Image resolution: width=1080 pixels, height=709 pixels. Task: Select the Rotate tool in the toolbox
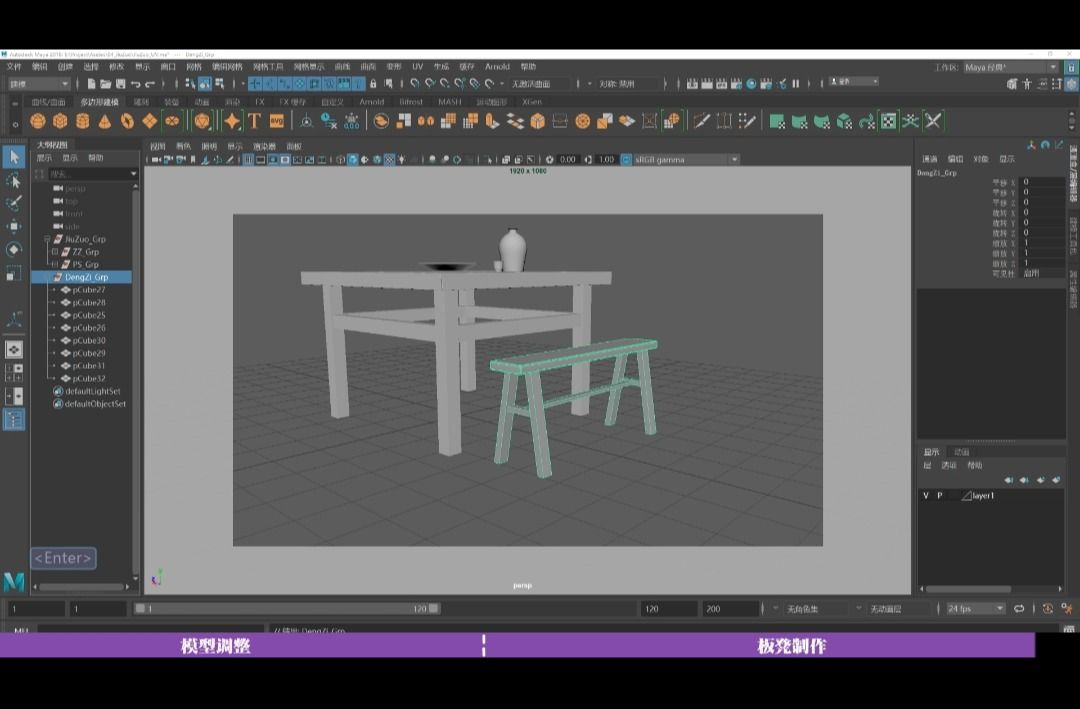tap(14, 249)
